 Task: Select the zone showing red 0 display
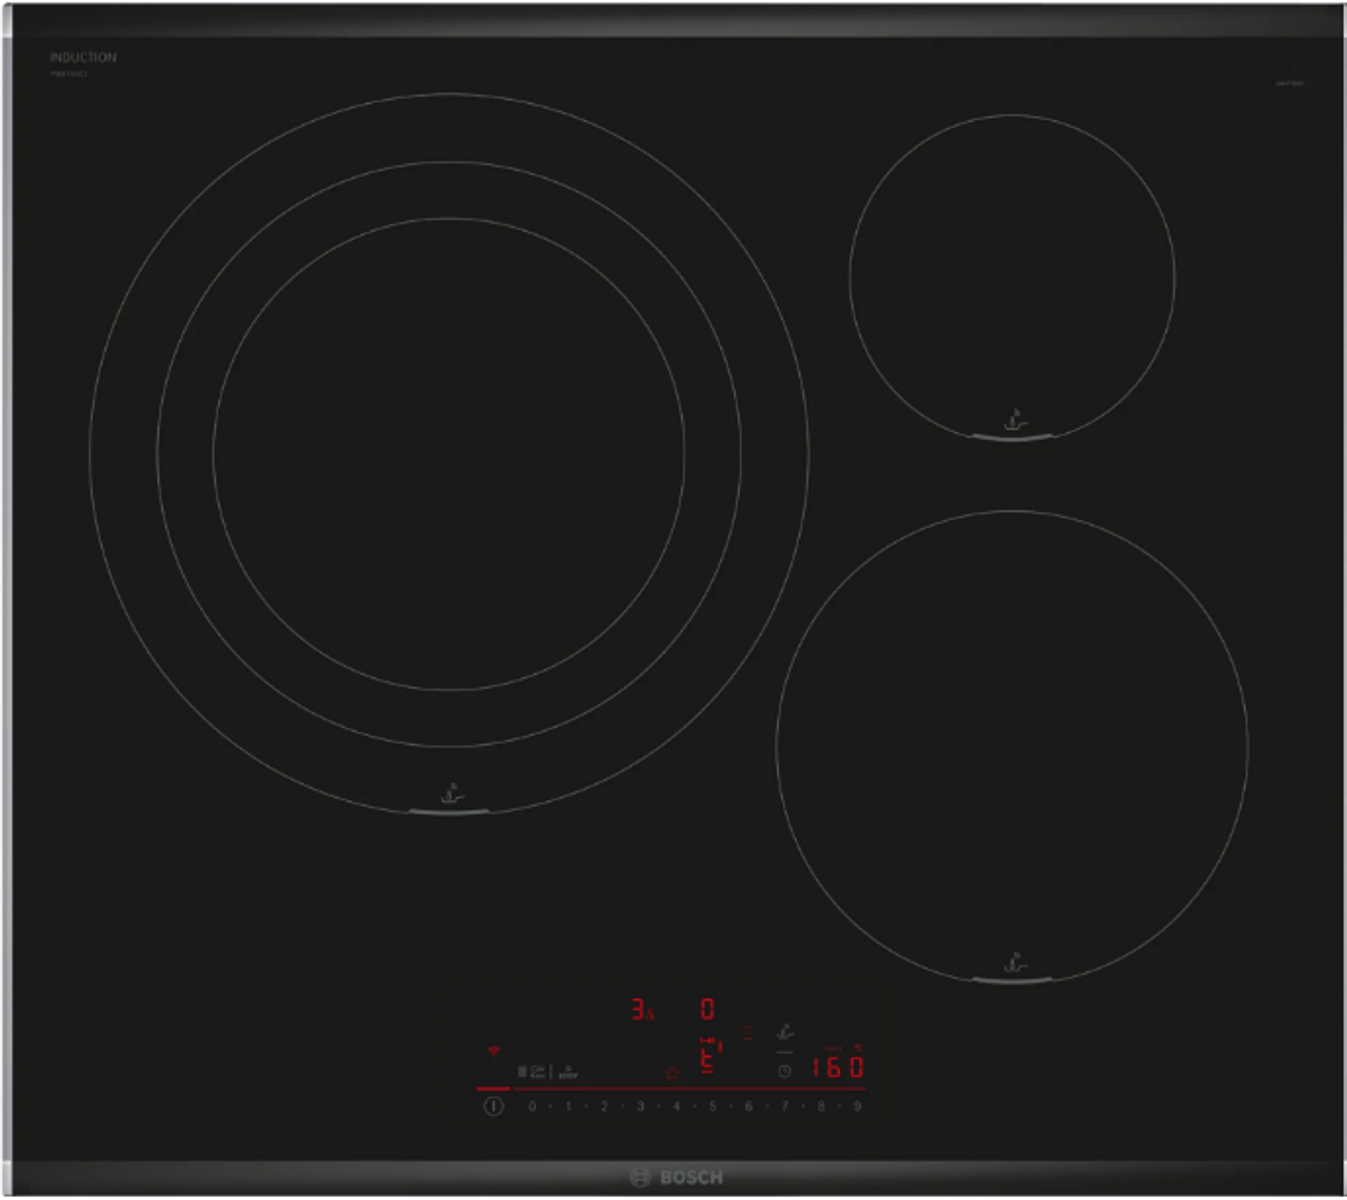[707, 1008]
